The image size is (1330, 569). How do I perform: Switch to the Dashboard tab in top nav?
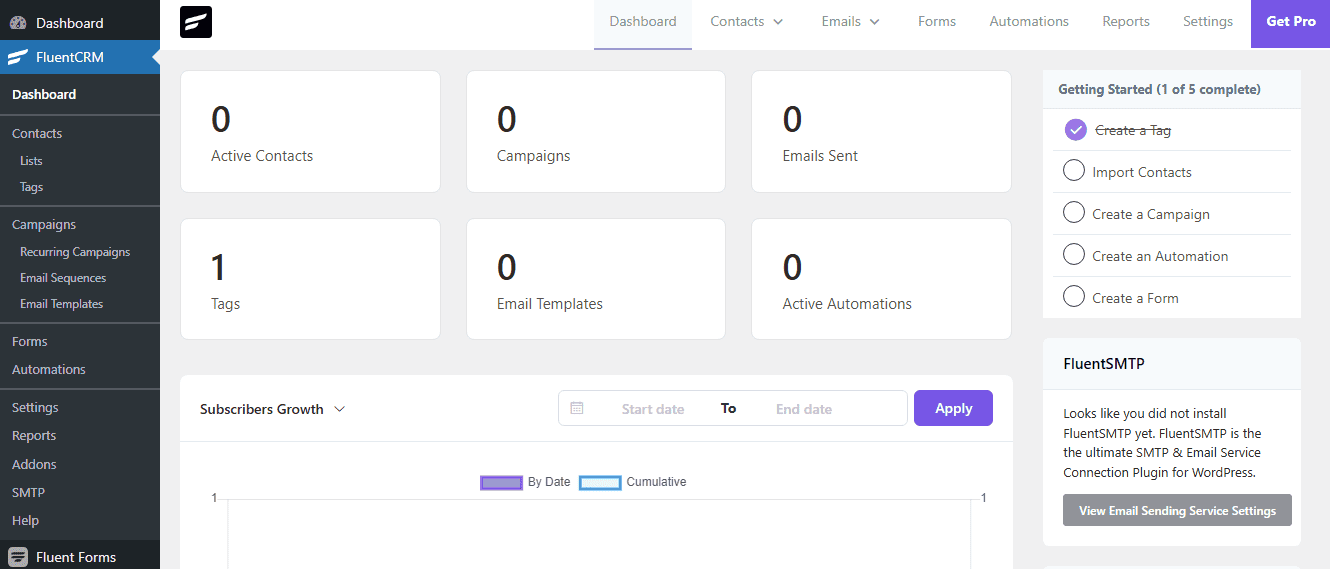[x=643, y=24]
